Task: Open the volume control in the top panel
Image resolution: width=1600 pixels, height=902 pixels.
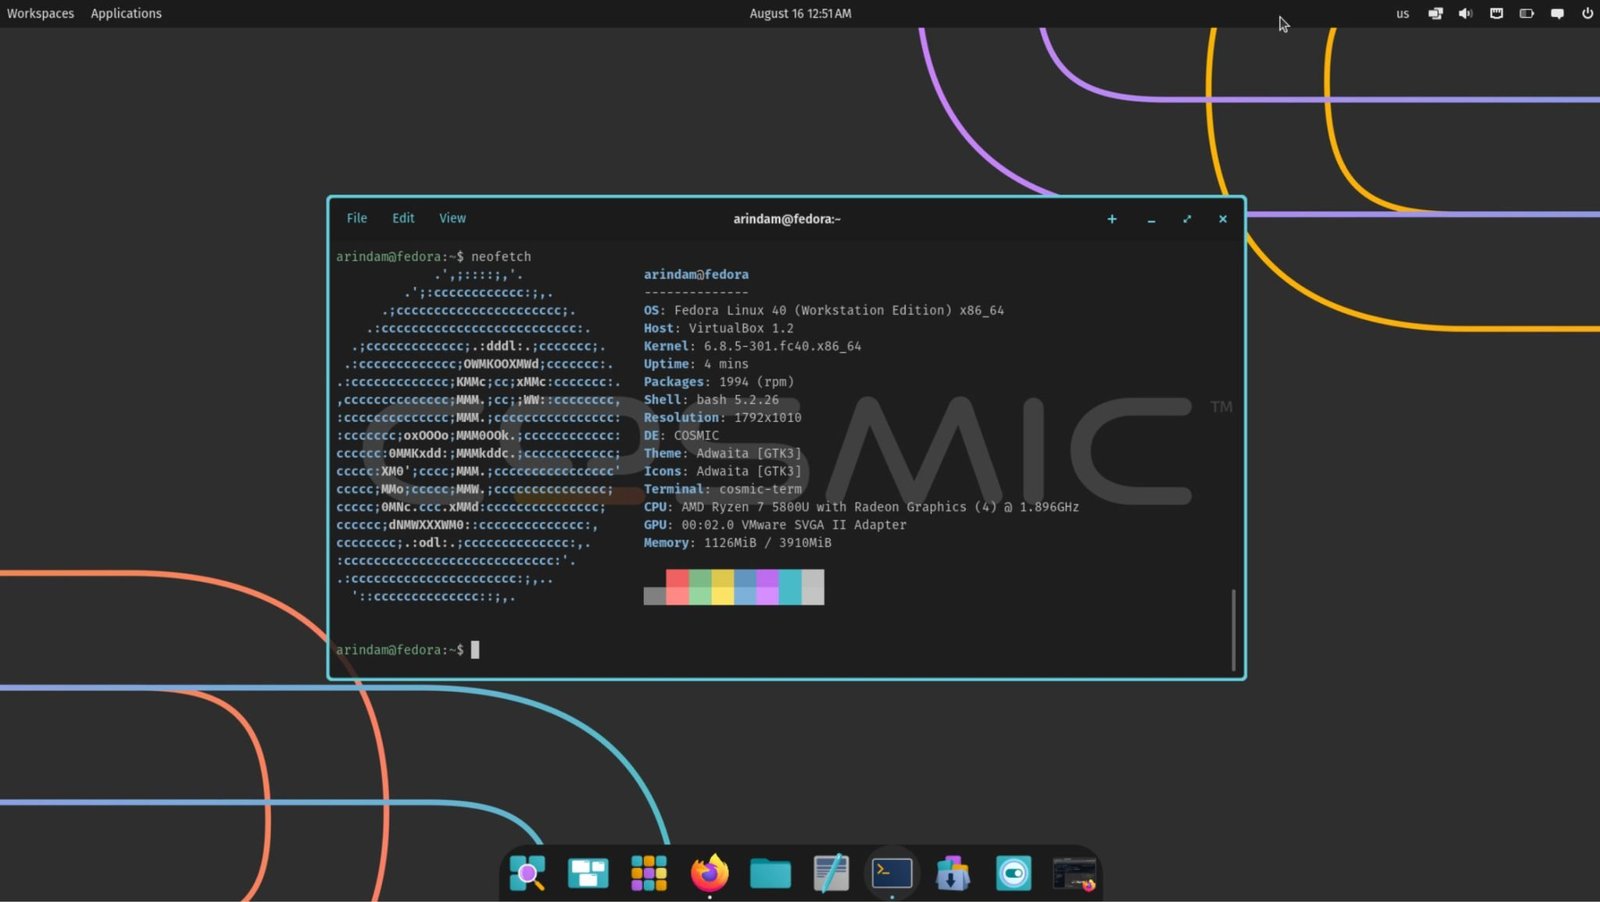Action: (x=1465, y=13)
